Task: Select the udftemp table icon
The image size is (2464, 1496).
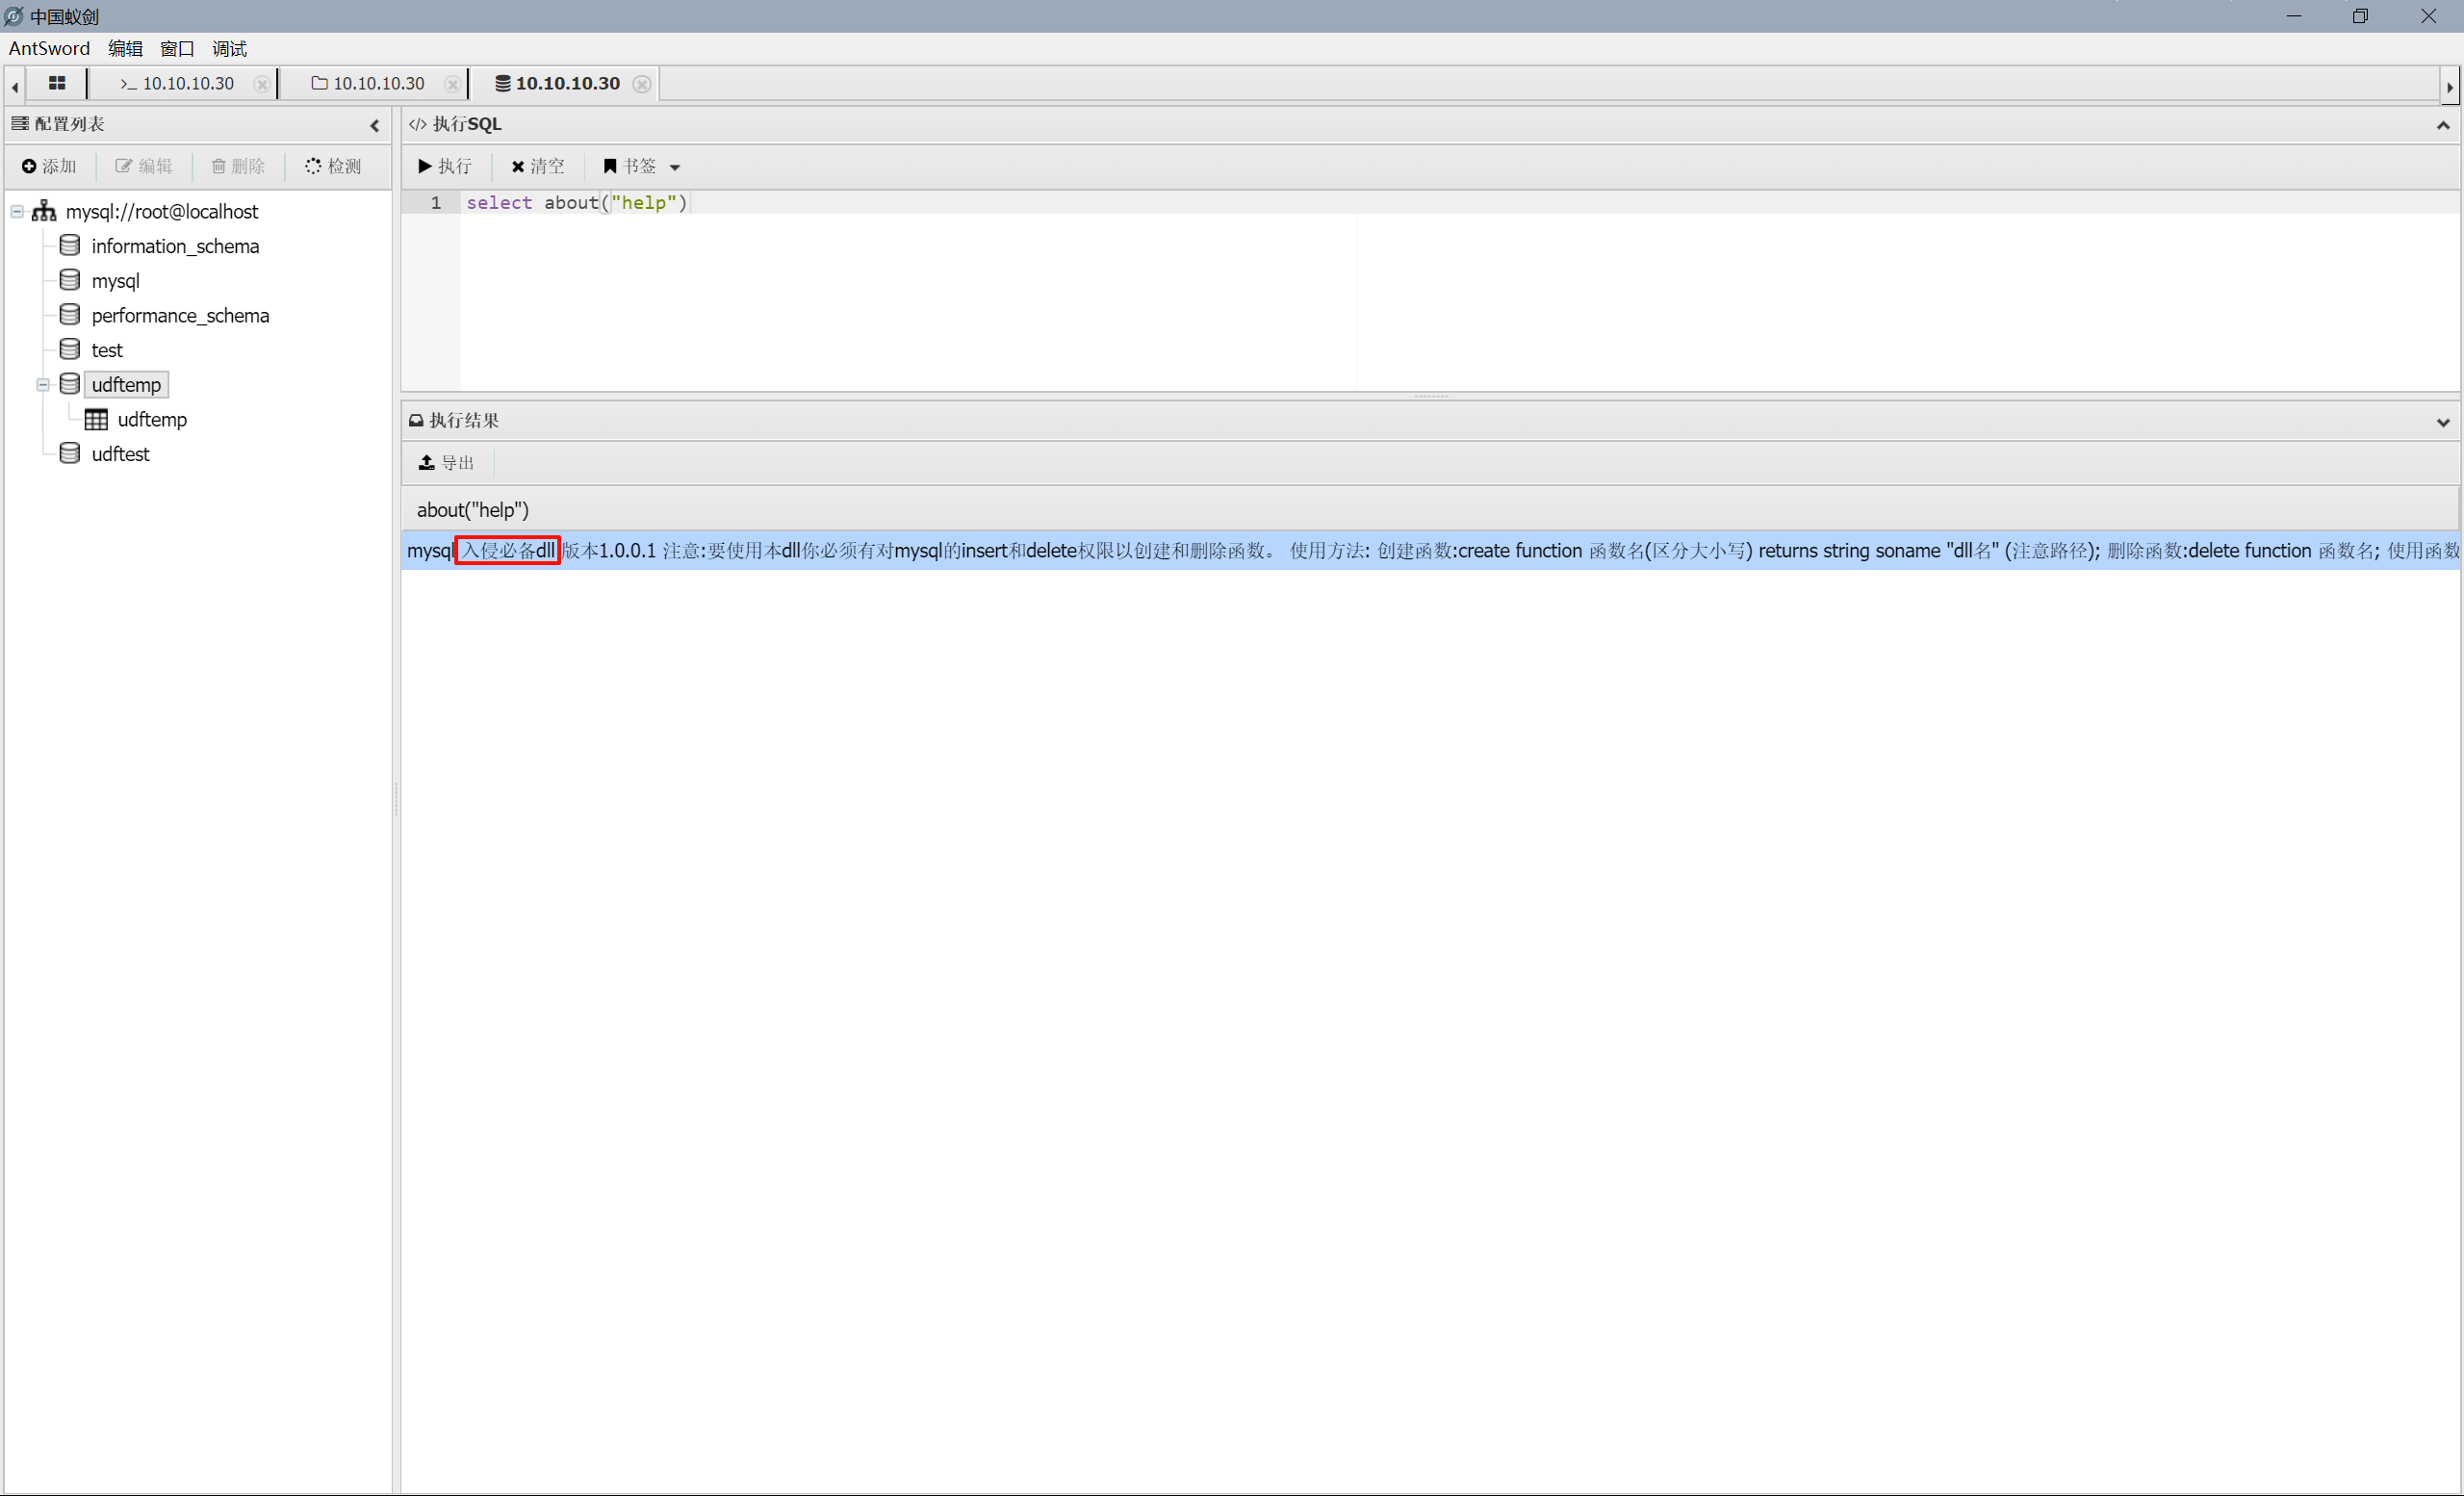Action: click(x=96, y=419)
